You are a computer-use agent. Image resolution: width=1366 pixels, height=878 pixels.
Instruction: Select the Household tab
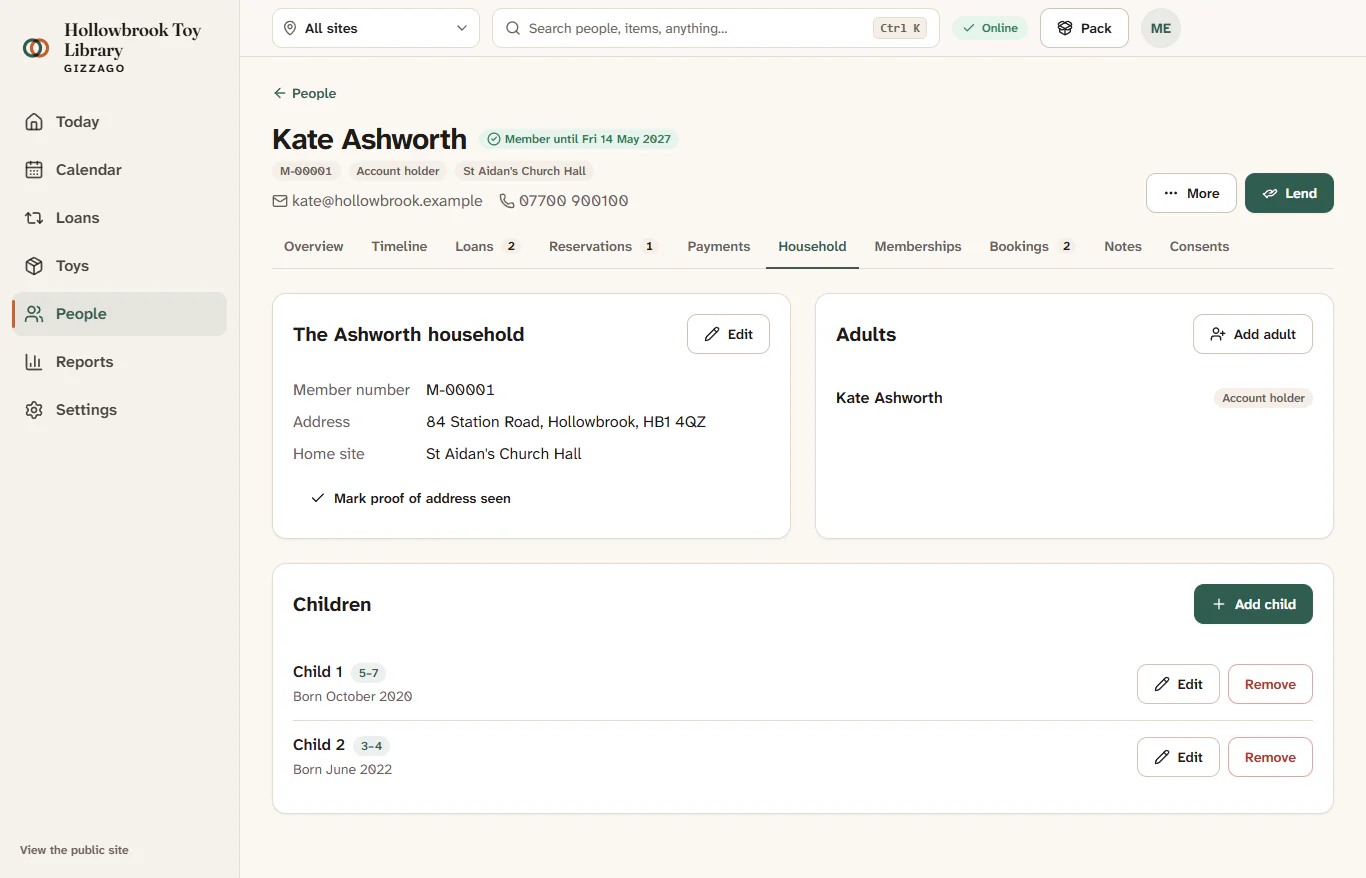click(812, 246)
